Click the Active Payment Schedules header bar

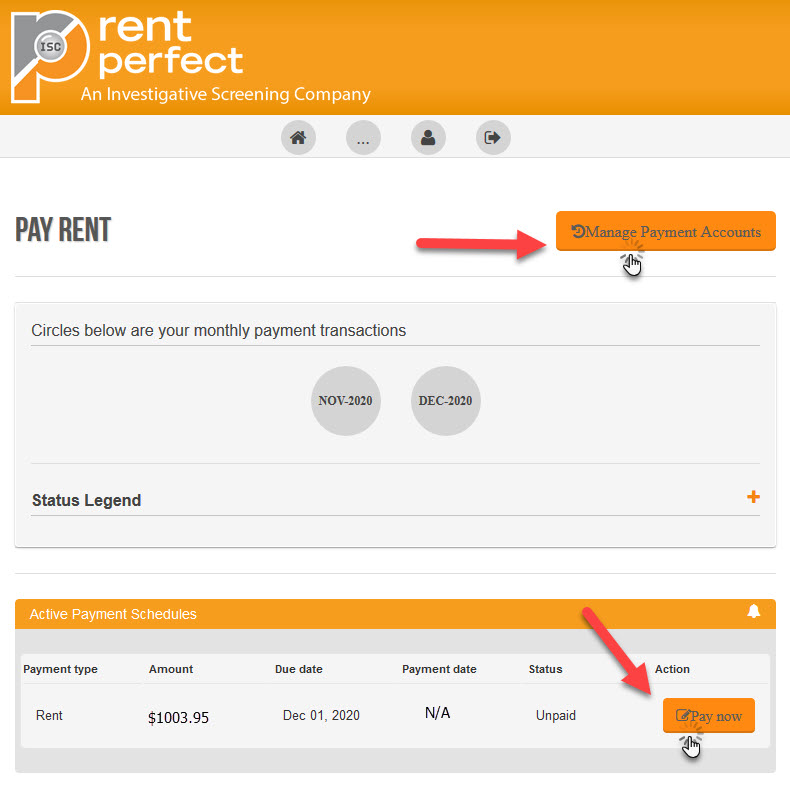pyautogui.click(x=395, y=614)
